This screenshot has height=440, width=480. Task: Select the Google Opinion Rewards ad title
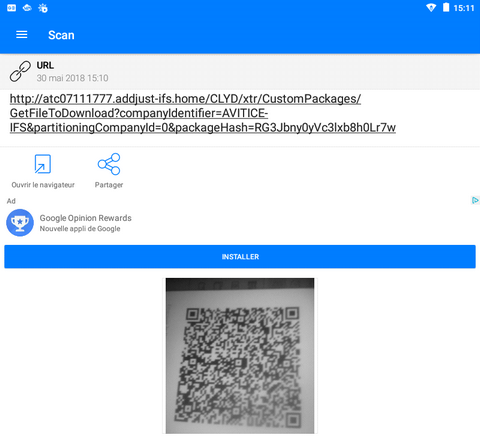(86, 218)
